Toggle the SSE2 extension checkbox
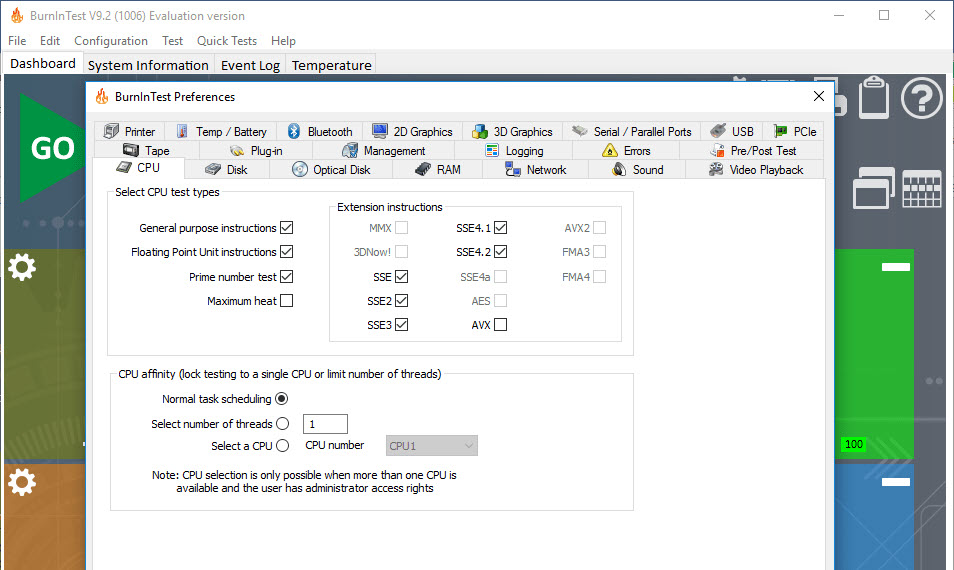954x570 pixels. pyautogui.click(x=402, y=301)
